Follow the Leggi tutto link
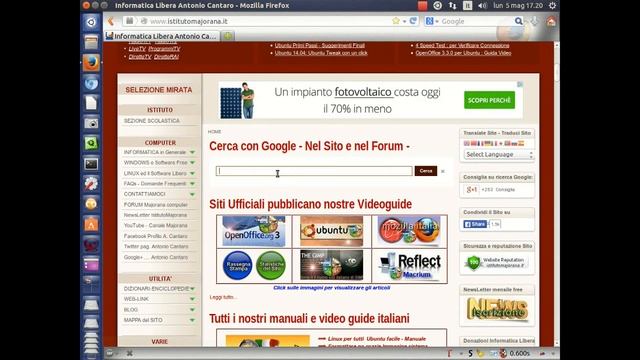The height and width of the screenshot is (360, 640). click(x=223, y=297)
